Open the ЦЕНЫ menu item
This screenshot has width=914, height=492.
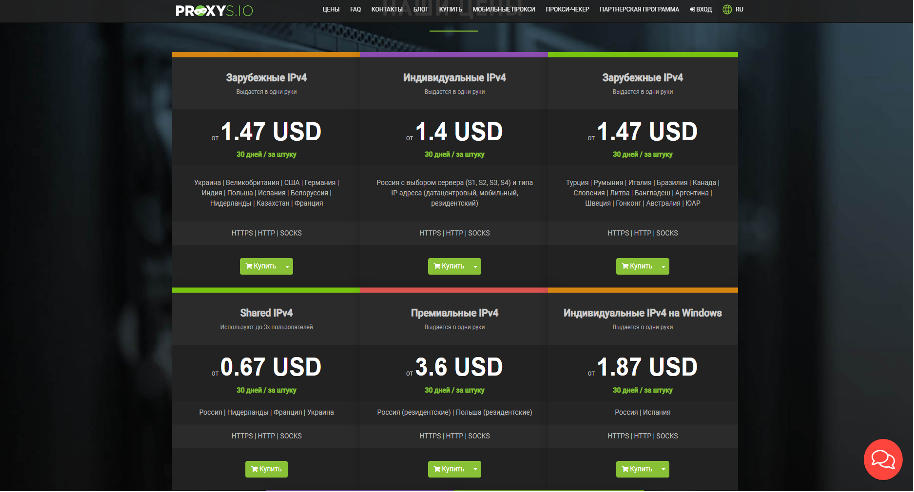tap(331, 9)
